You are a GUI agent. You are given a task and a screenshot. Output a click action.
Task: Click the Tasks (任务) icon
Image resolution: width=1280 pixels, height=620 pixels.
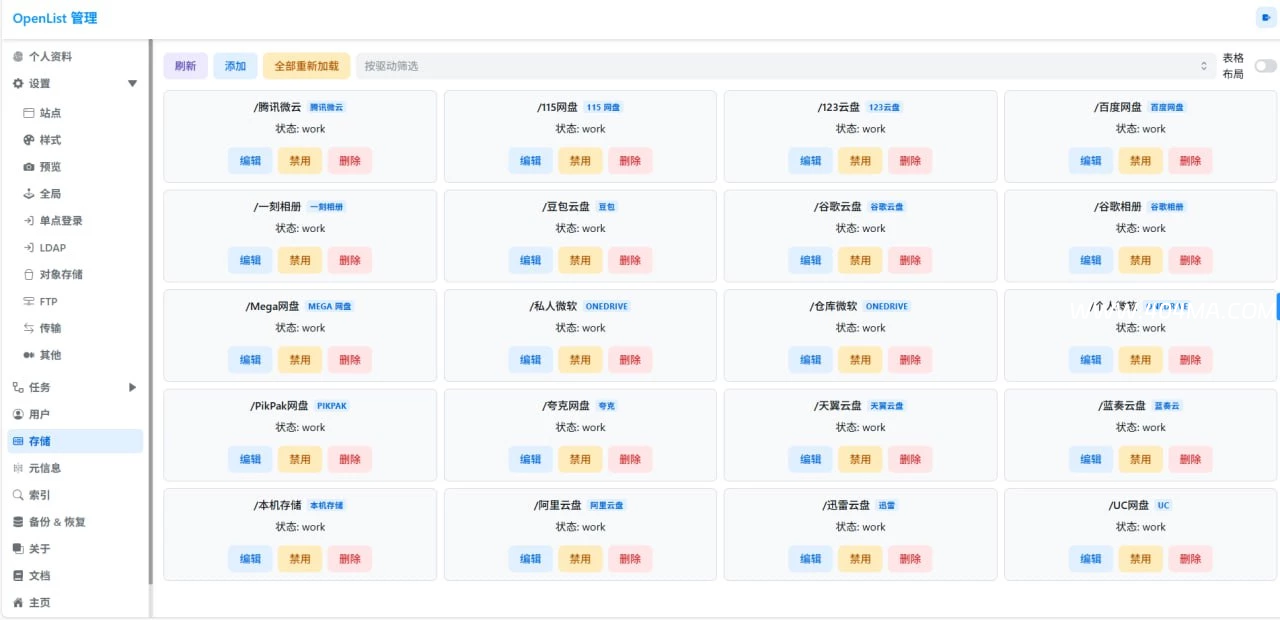point(18,387)
